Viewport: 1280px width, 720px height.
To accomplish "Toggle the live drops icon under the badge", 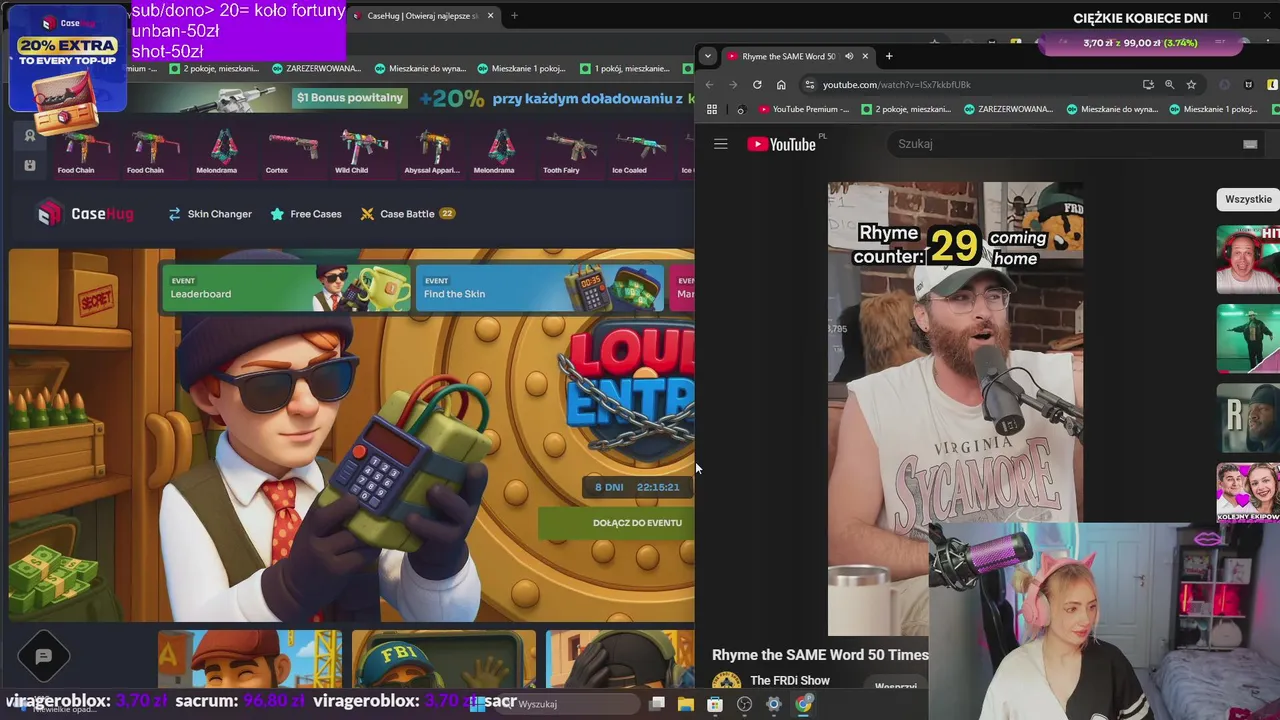I will [30, 165].
